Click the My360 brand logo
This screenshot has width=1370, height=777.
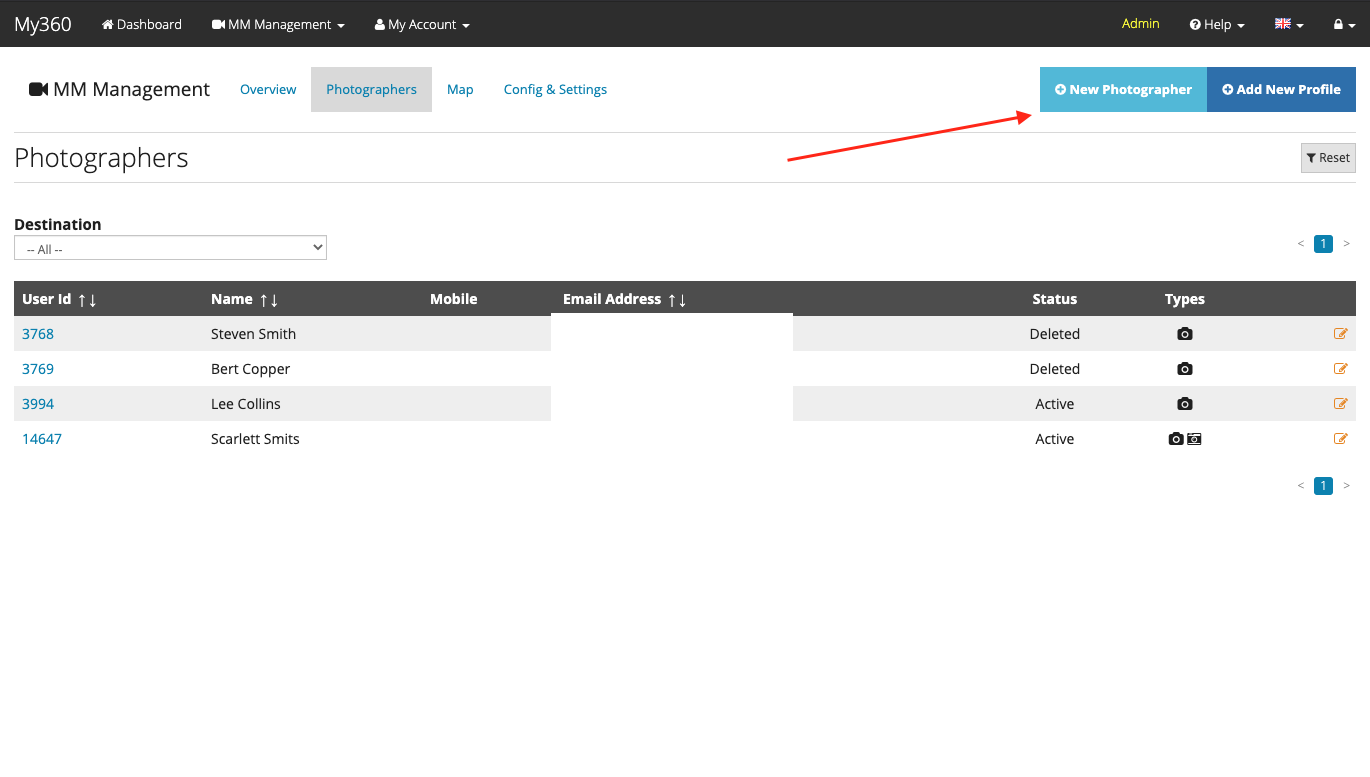[x=43, y=24]
